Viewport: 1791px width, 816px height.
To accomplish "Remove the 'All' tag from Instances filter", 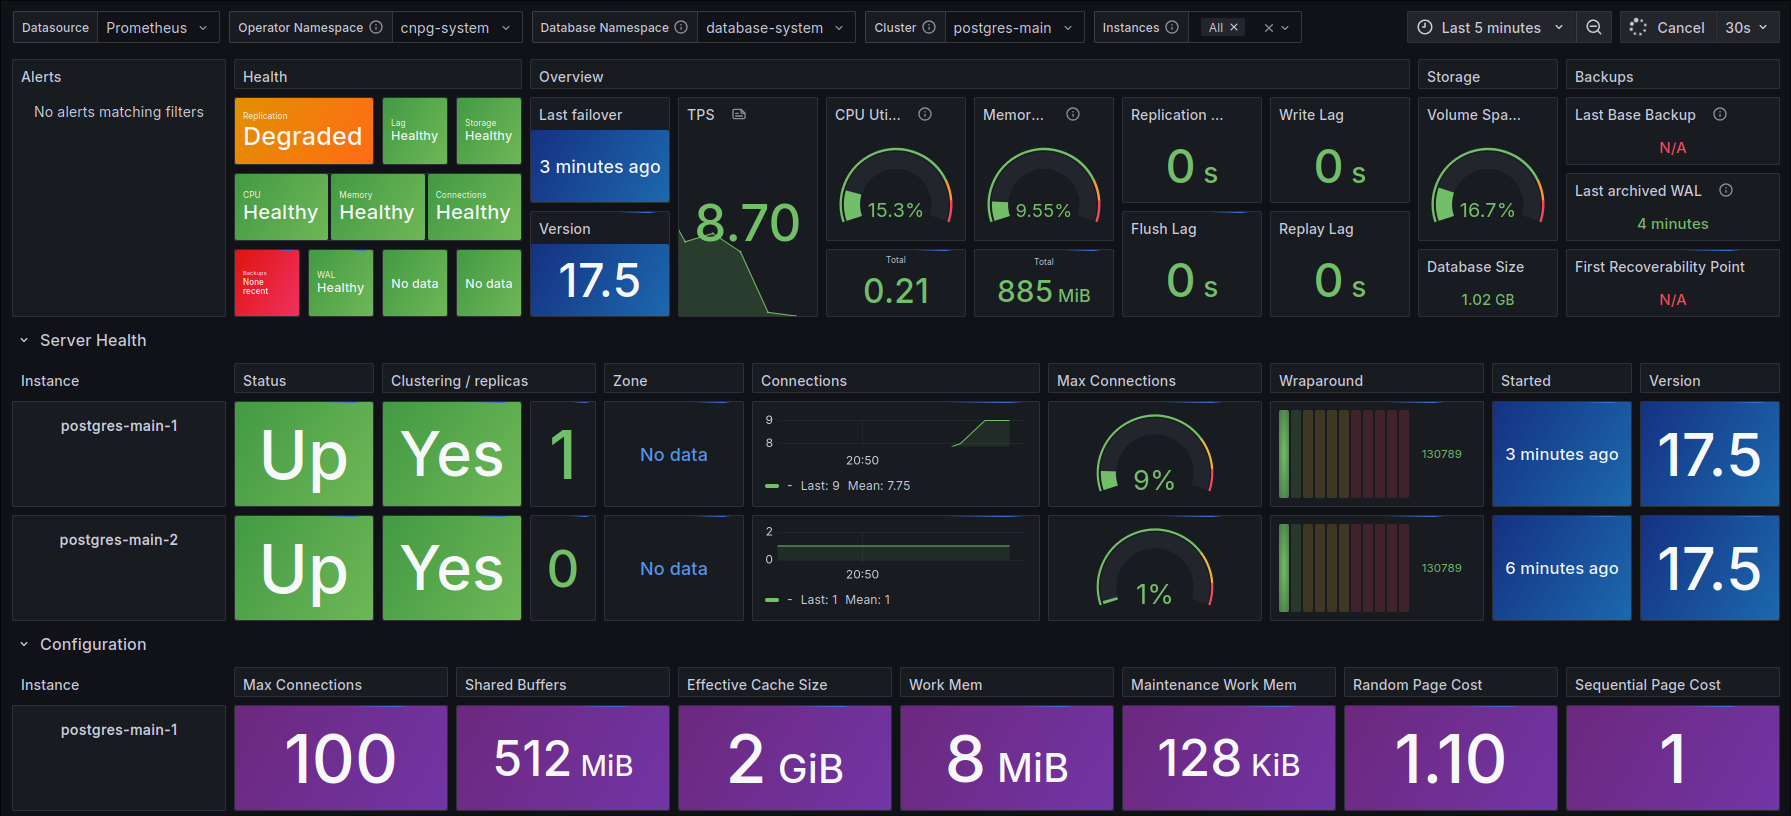I will pyautogui.click(x=1234, y=28).
